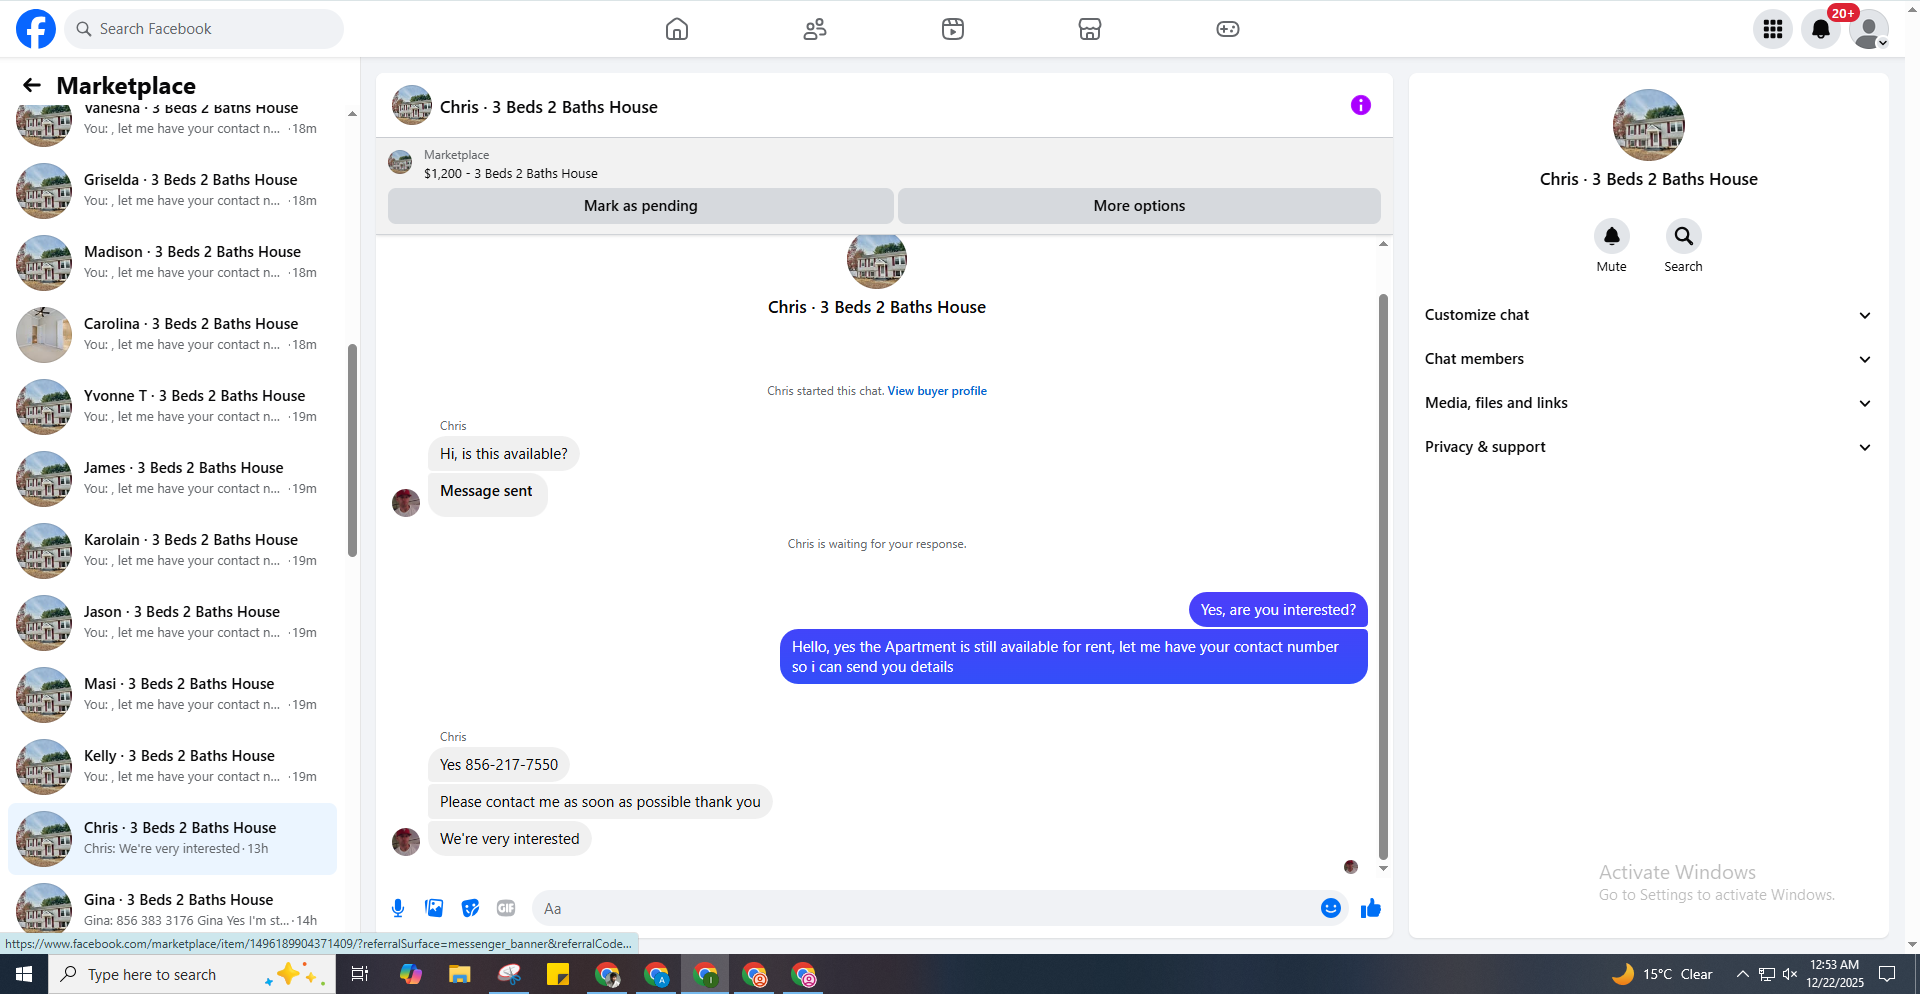Open File Explorer from the taskbar

point(459,974)
